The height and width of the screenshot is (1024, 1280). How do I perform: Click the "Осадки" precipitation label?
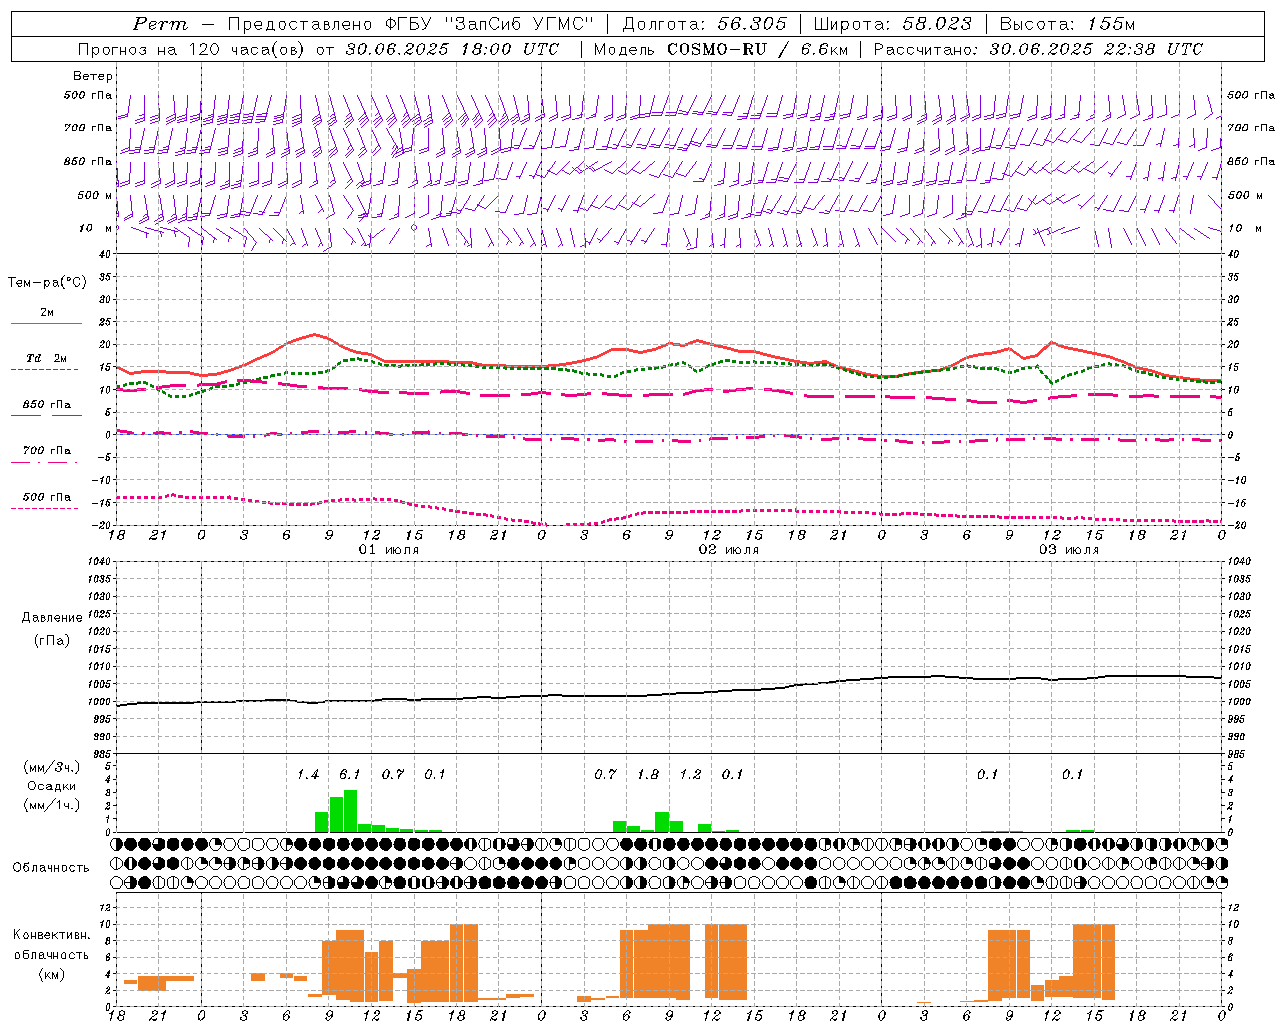point(51,786)
